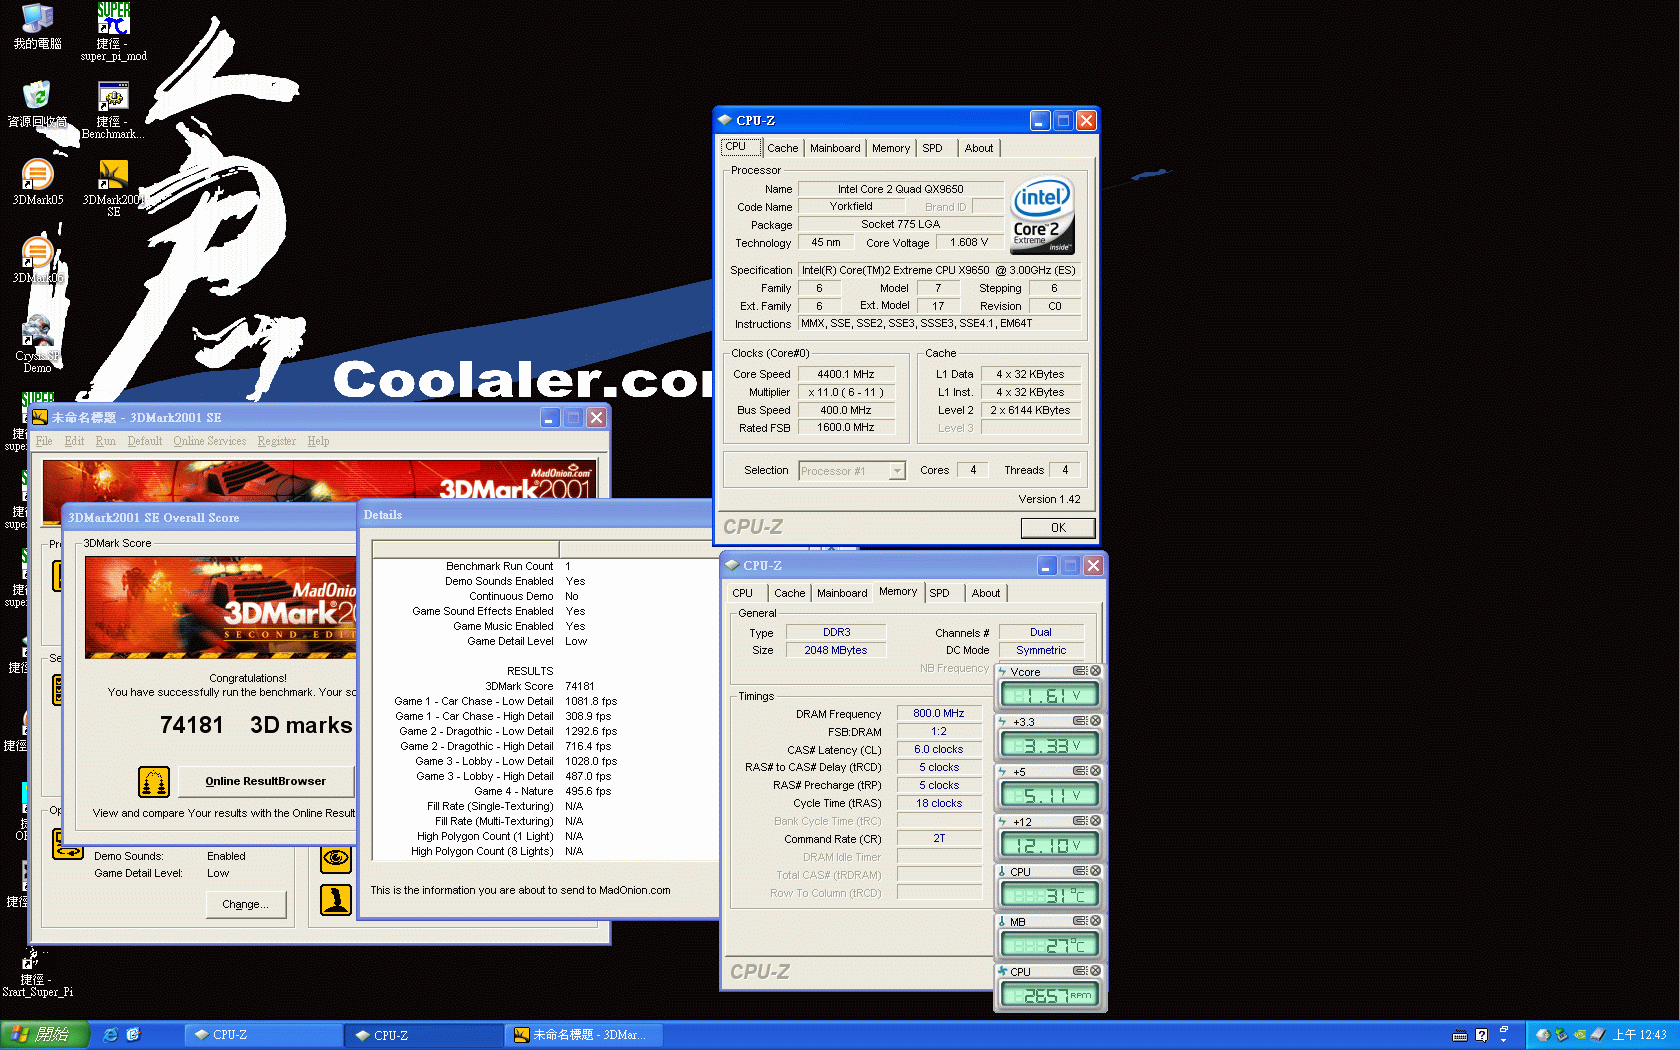This screenshot has height=1050, width=1680.
Task: Close the MB temperature gadget
Action: point(1095,921)
